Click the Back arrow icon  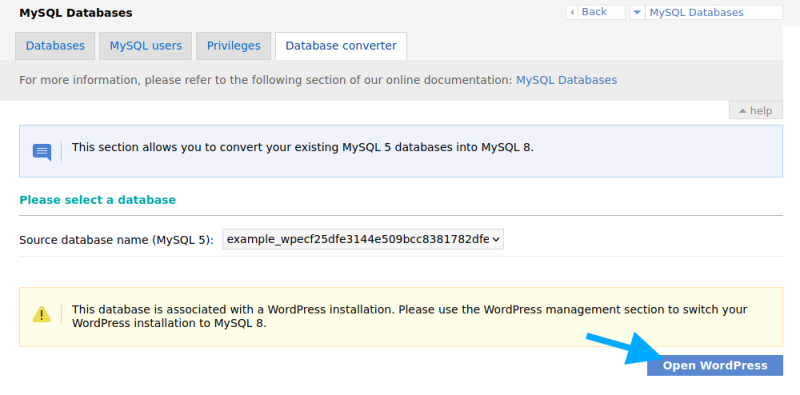pyautogui.click(x=572, y=12)
